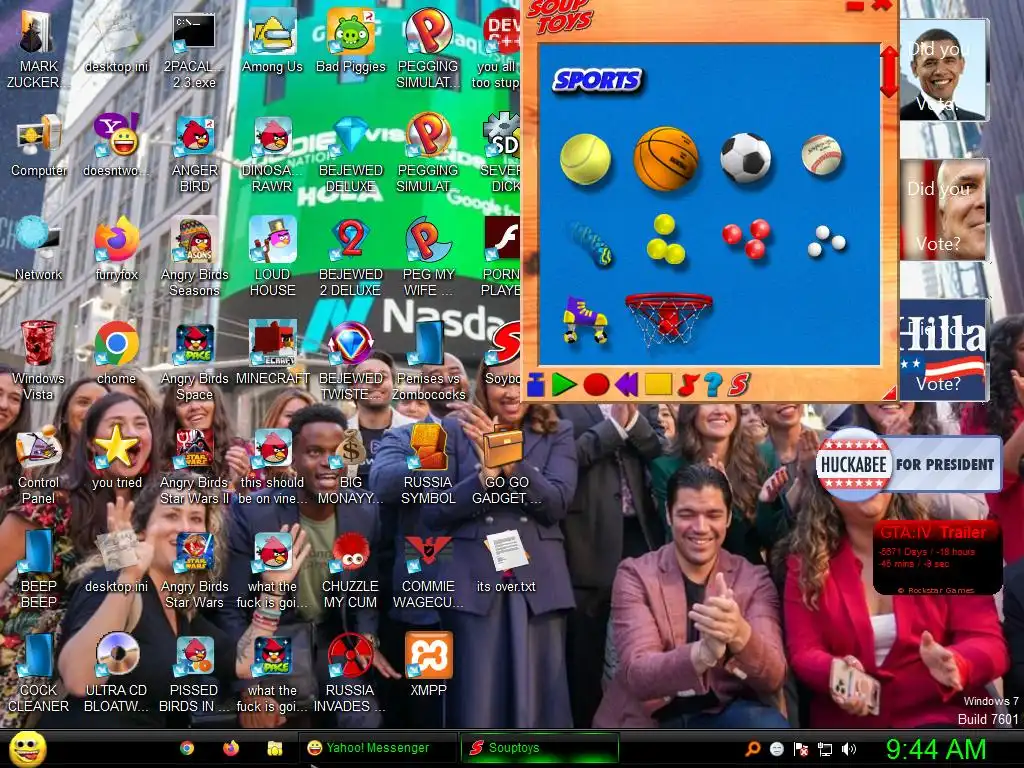The width and height of the screenshot is (1024, 768).
Task: Open the LOUD HOUSE desktop icon
Action: (272, 257)
